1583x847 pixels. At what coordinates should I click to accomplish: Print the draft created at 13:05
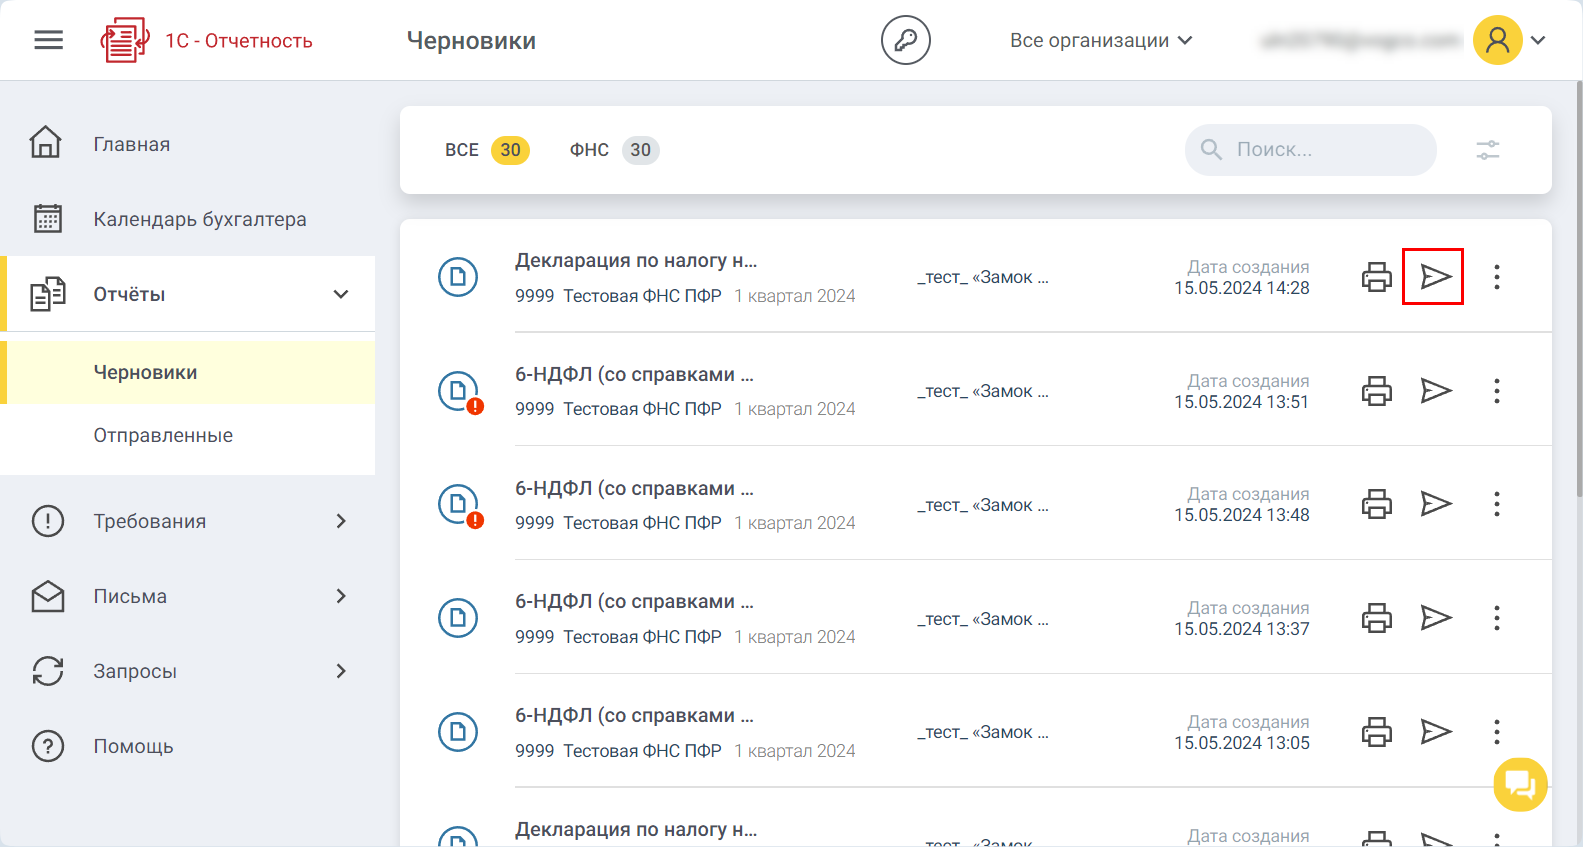point(1376,732)
